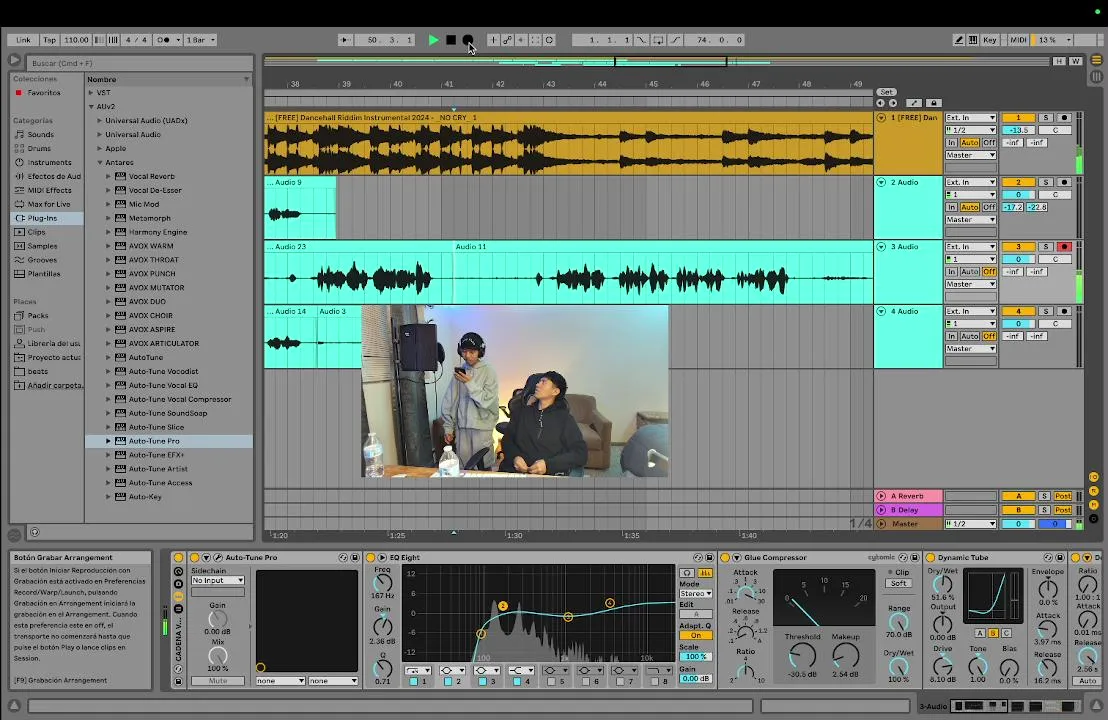
Task: Stop playback with the Stop button
Action: coord(451,40)
